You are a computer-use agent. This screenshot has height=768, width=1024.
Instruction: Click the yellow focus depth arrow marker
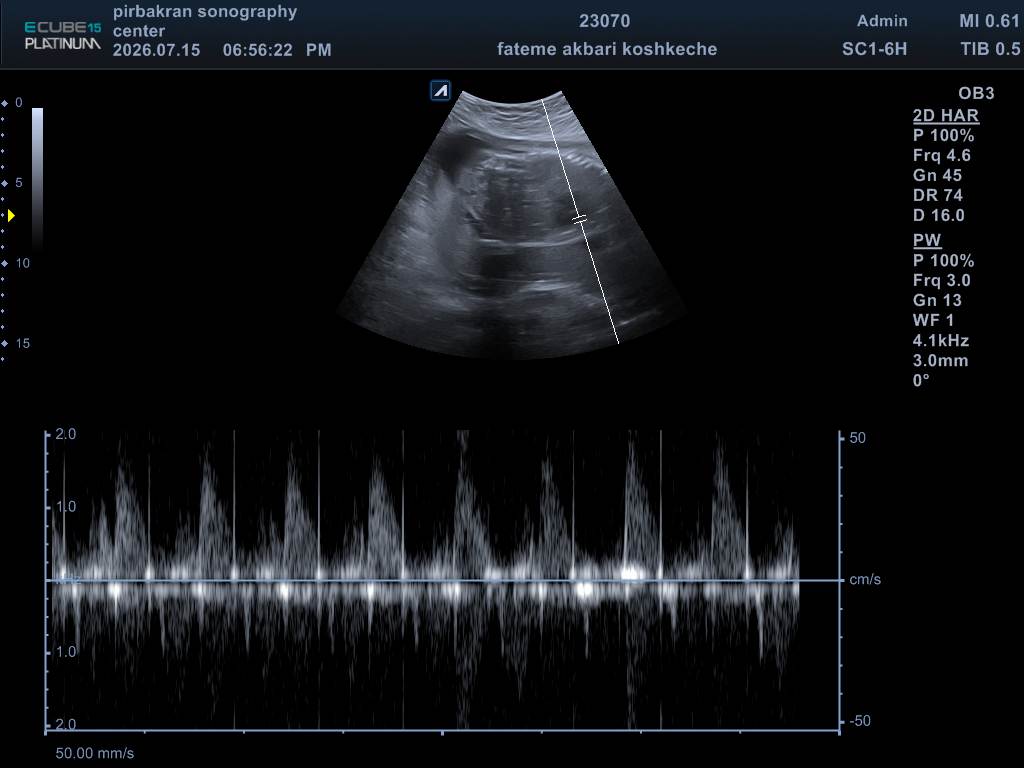(11, 216)
